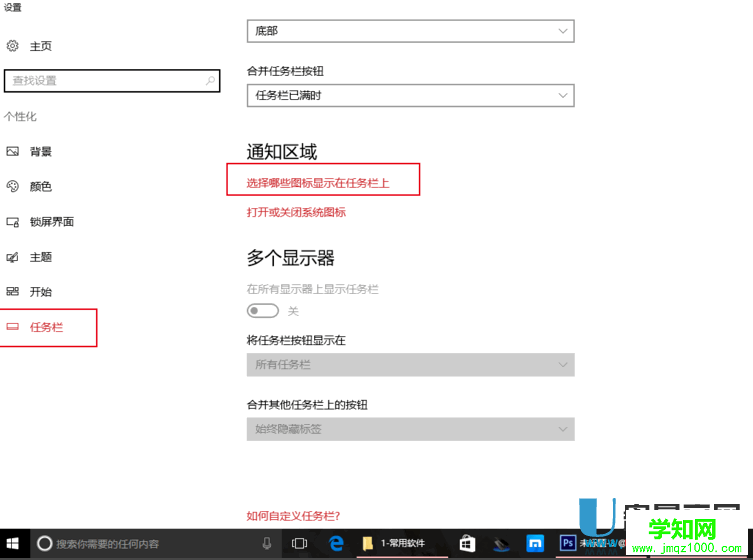Open the Windows Store taskbar icon
The width and height of the screenshot is (753, 560).
467,544
